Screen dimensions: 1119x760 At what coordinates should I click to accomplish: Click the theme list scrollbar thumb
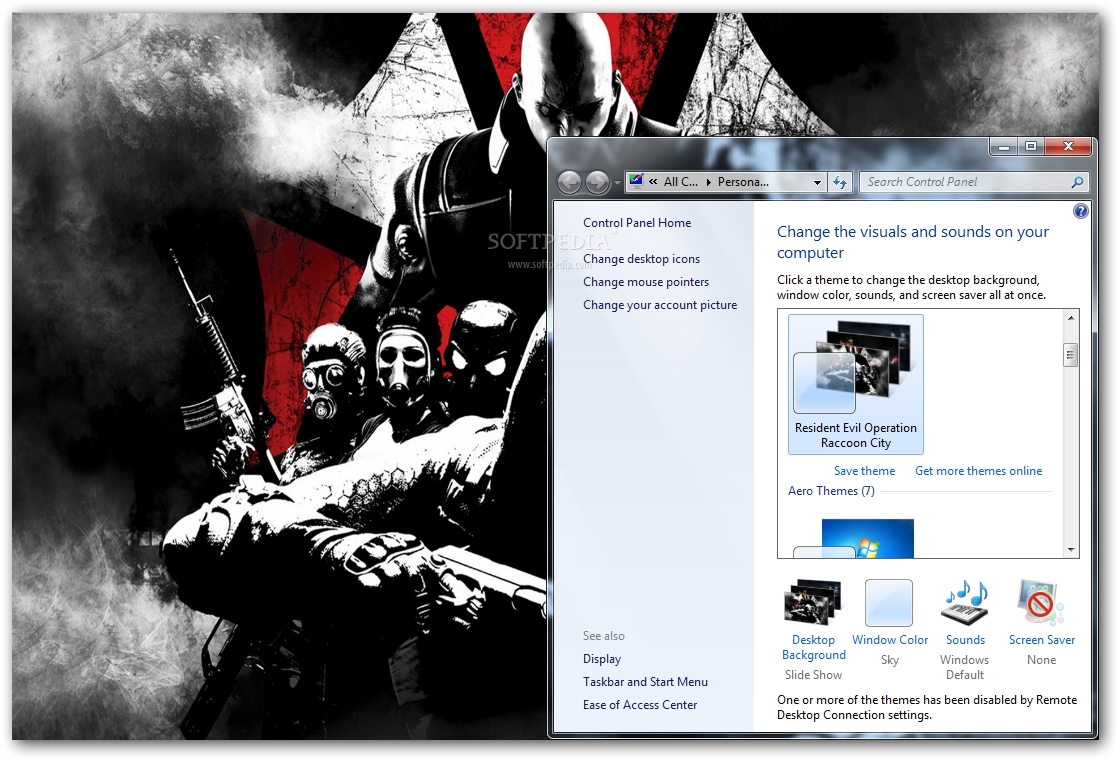click(x=1070, y=355)
